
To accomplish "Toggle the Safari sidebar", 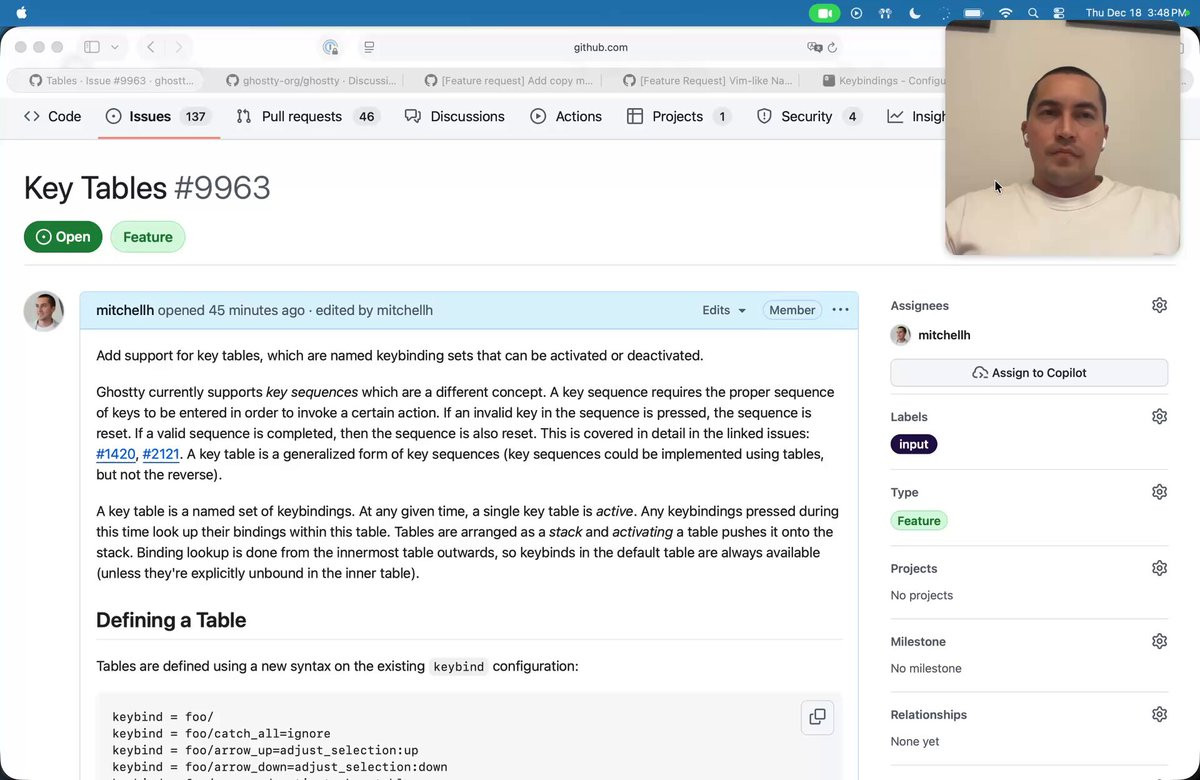I will pos(92,47).
